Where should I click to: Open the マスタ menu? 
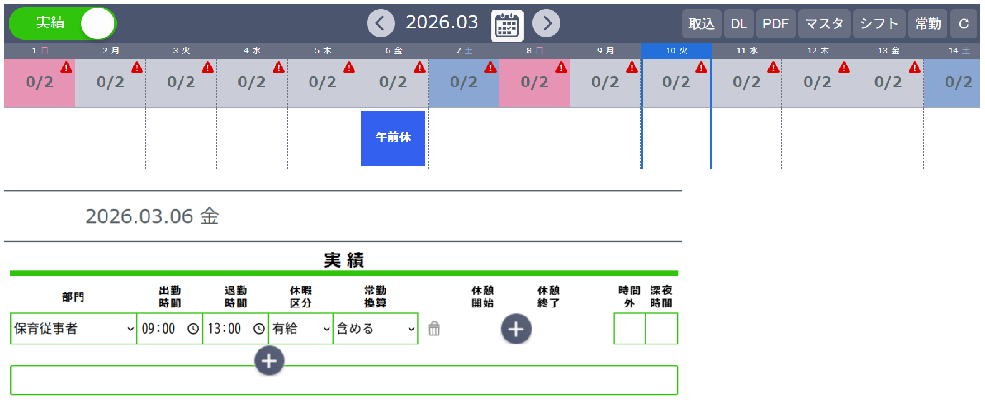(823, 23)
